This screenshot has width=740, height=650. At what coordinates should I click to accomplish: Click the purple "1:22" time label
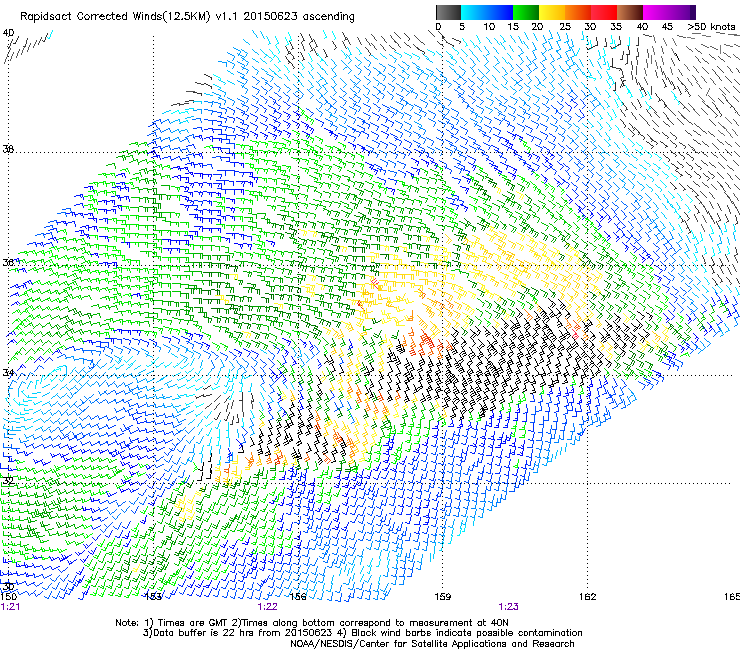click(x=267, y=607)
